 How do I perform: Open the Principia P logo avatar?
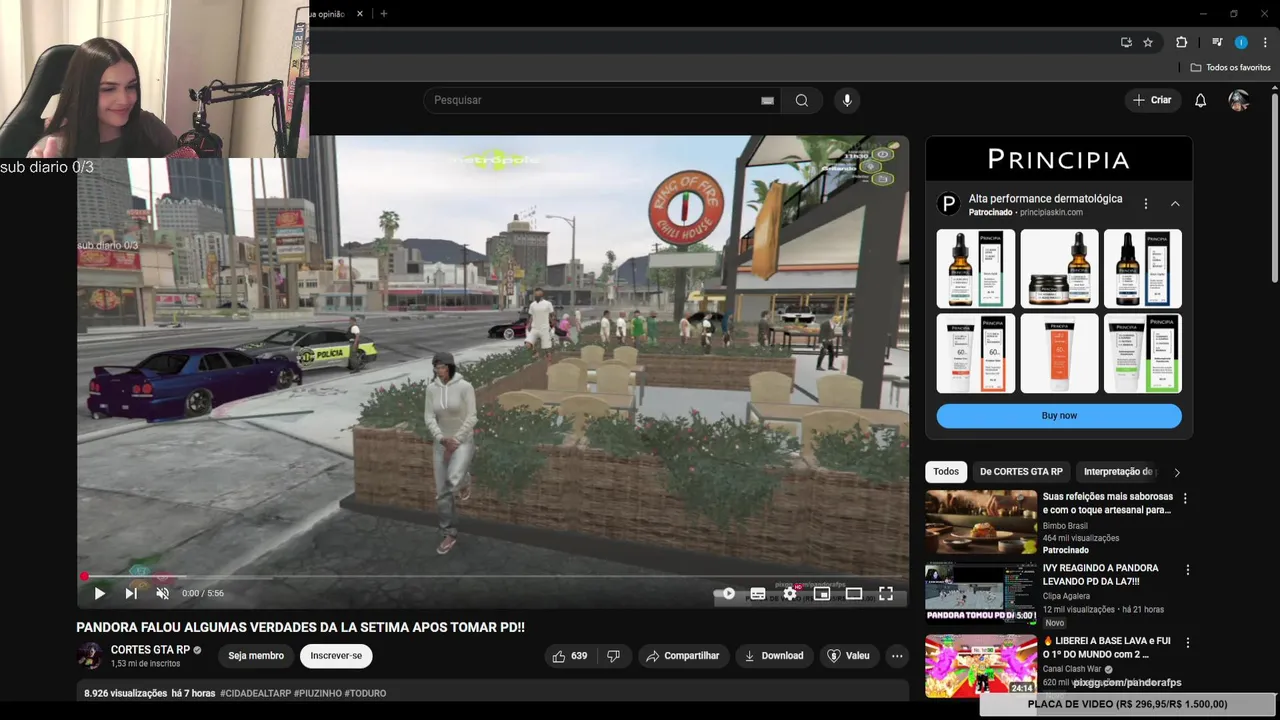948,204
